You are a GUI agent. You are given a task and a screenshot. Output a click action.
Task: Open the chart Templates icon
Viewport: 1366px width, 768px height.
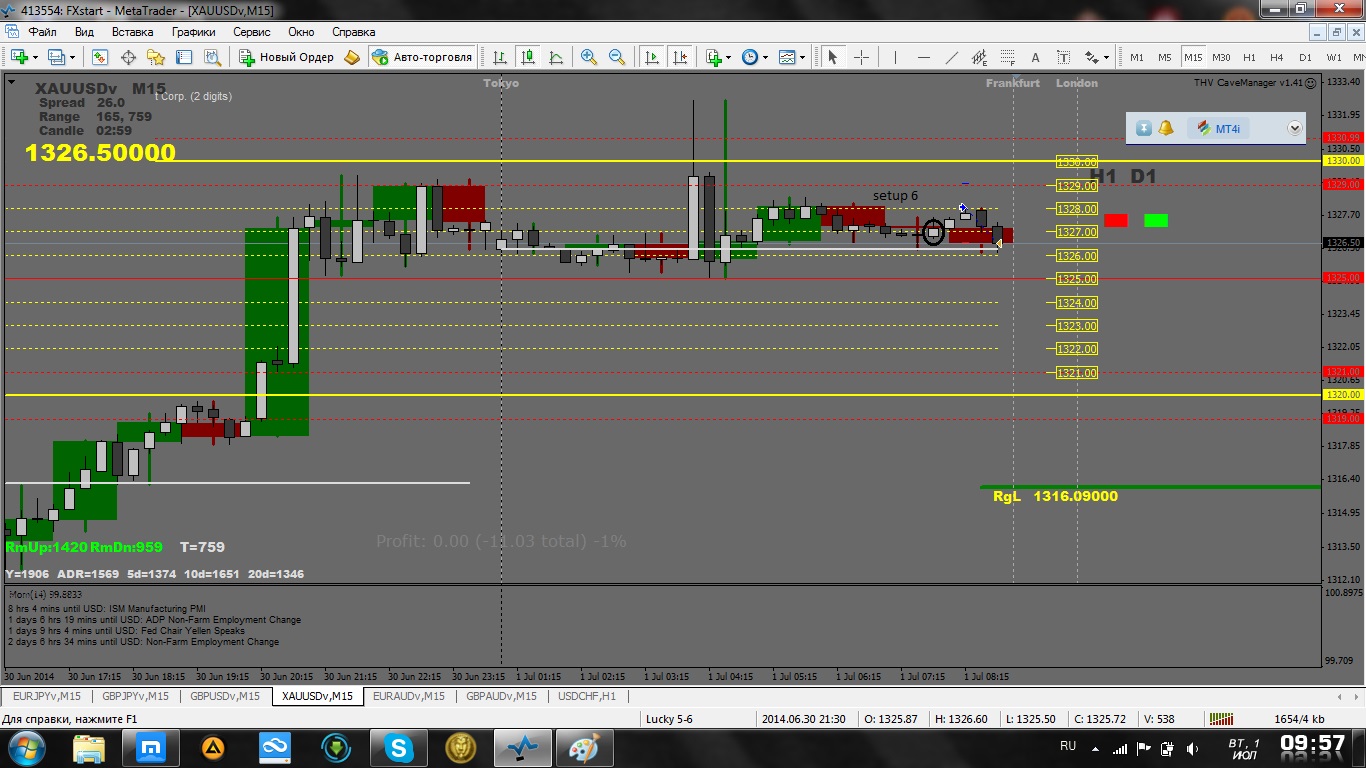[788, 57]
